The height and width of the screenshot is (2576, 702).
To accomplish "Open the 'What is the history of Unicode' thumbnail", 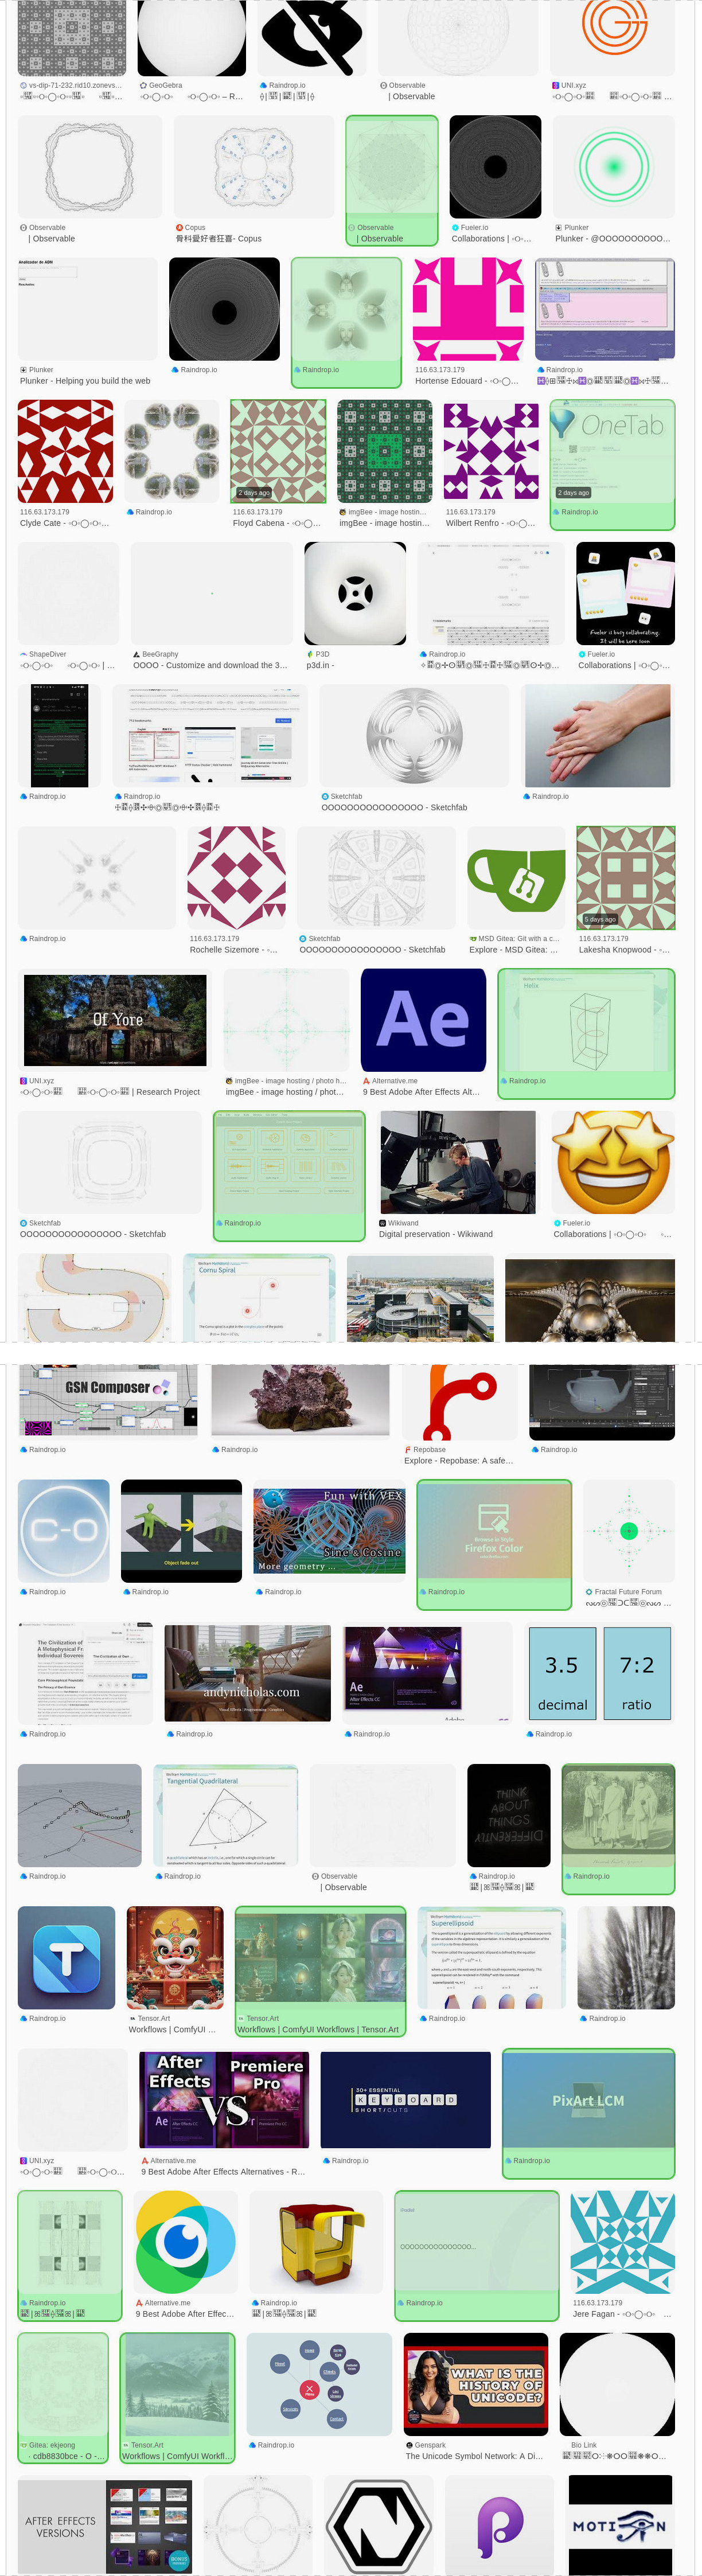I will (476, 2383).
